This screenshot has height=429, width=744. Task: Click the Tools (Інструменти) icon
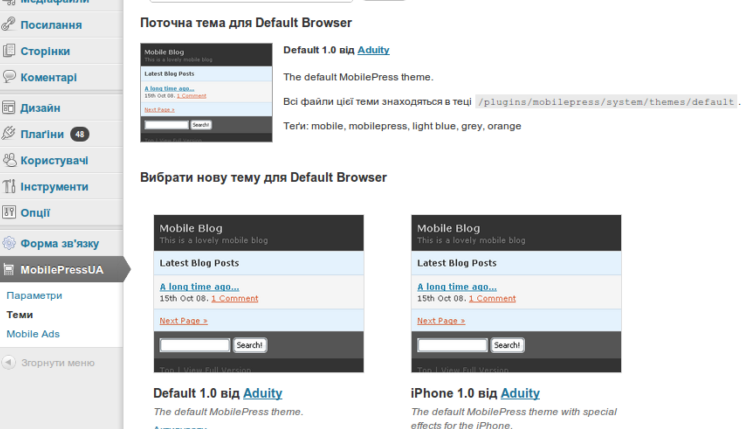pos(9,186)
